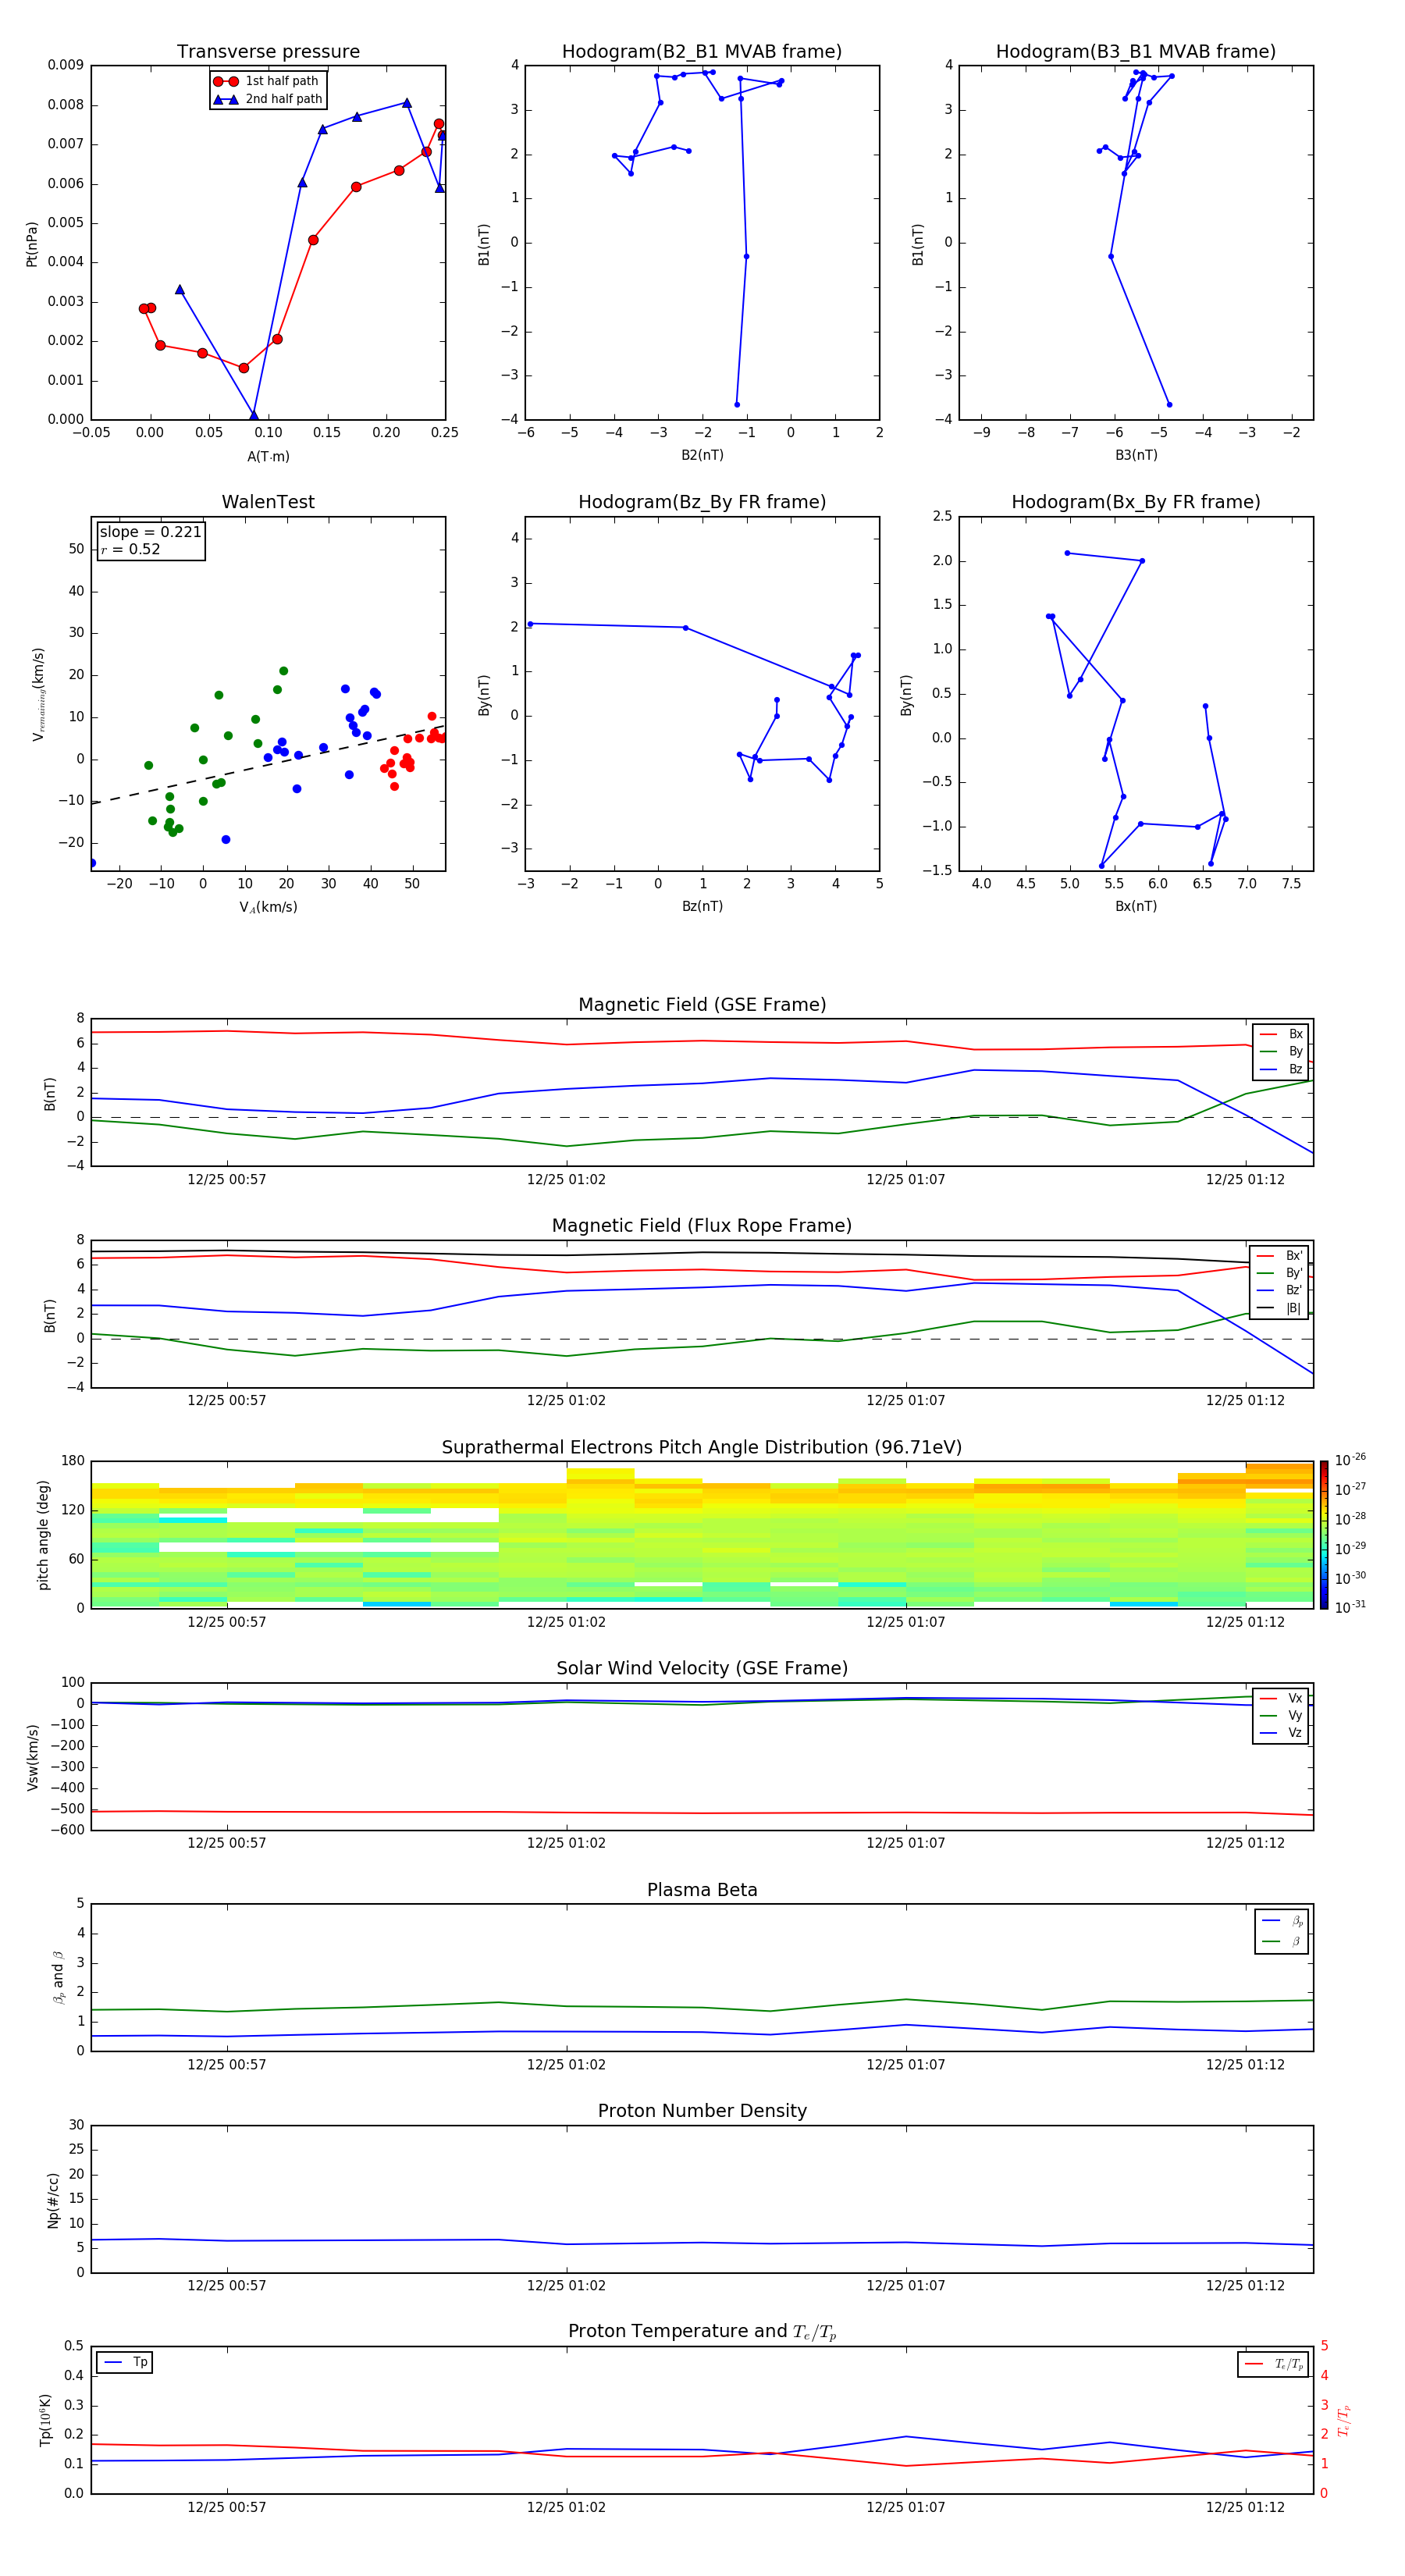Click 'Bx(nT)' x-axis label of FR hodogram
Viewport: 1405px width, 2576px height.
click(1136, 906)
